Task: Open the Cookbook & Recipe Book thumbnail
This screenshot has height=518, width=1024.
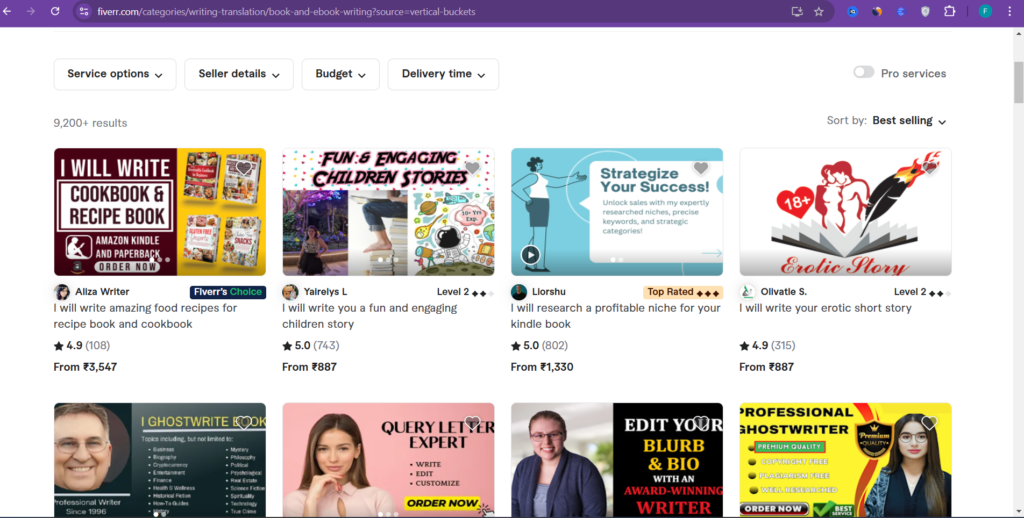Action: click(x=160, y=212)
